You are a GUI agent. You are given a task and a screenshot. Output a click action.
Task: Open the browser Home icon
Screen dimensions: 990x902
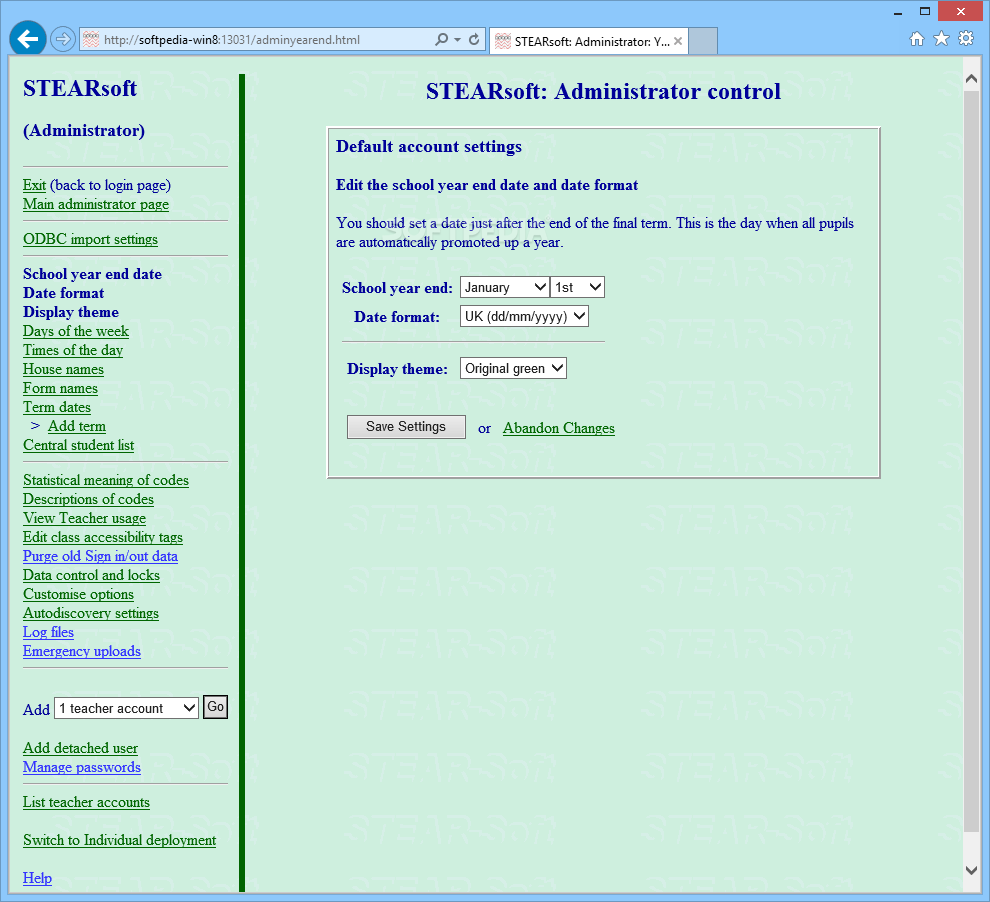coord(917,39)
